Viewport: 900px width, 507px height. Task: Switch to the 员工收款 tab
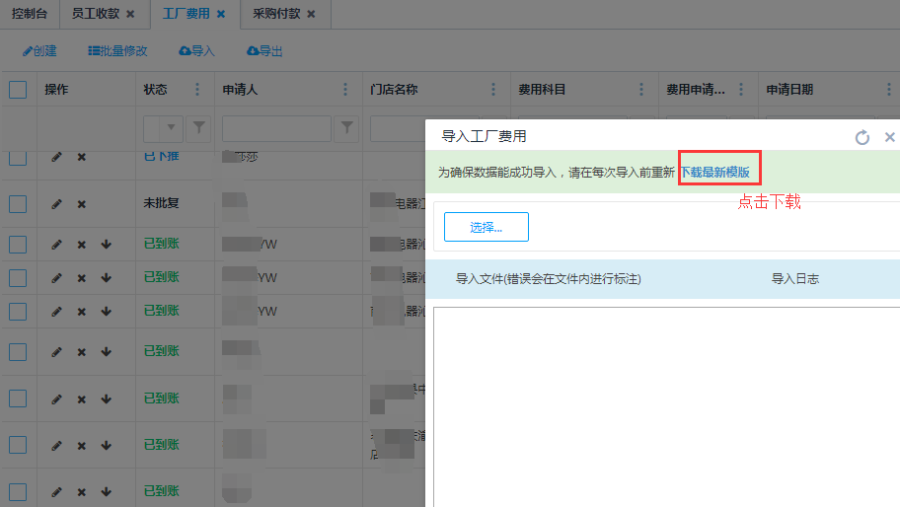[96, 14]
